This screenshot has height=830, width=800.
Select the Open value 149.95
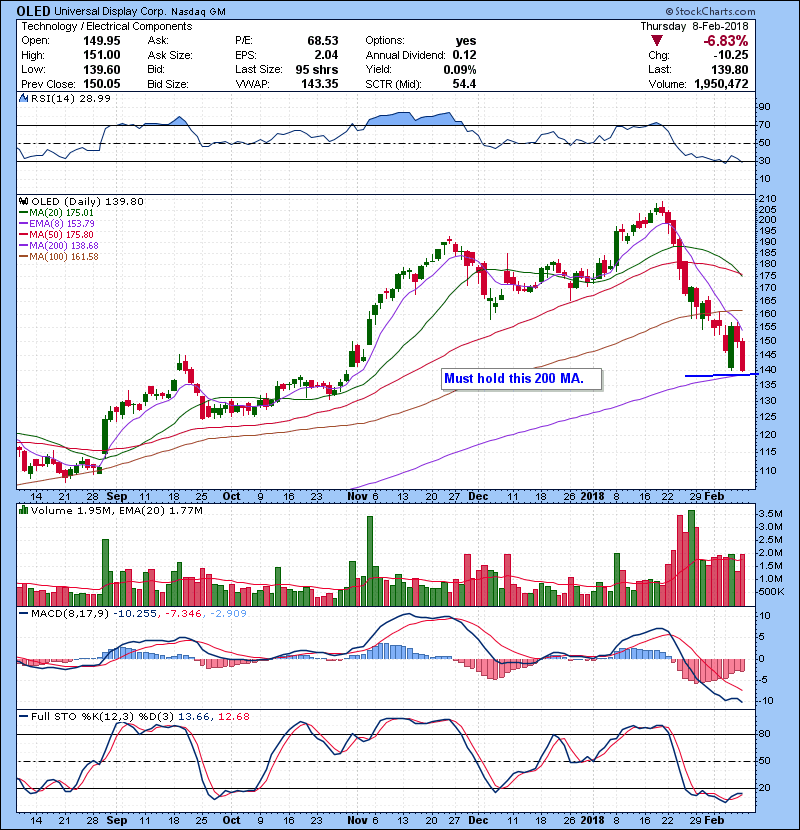pos(102,41)
